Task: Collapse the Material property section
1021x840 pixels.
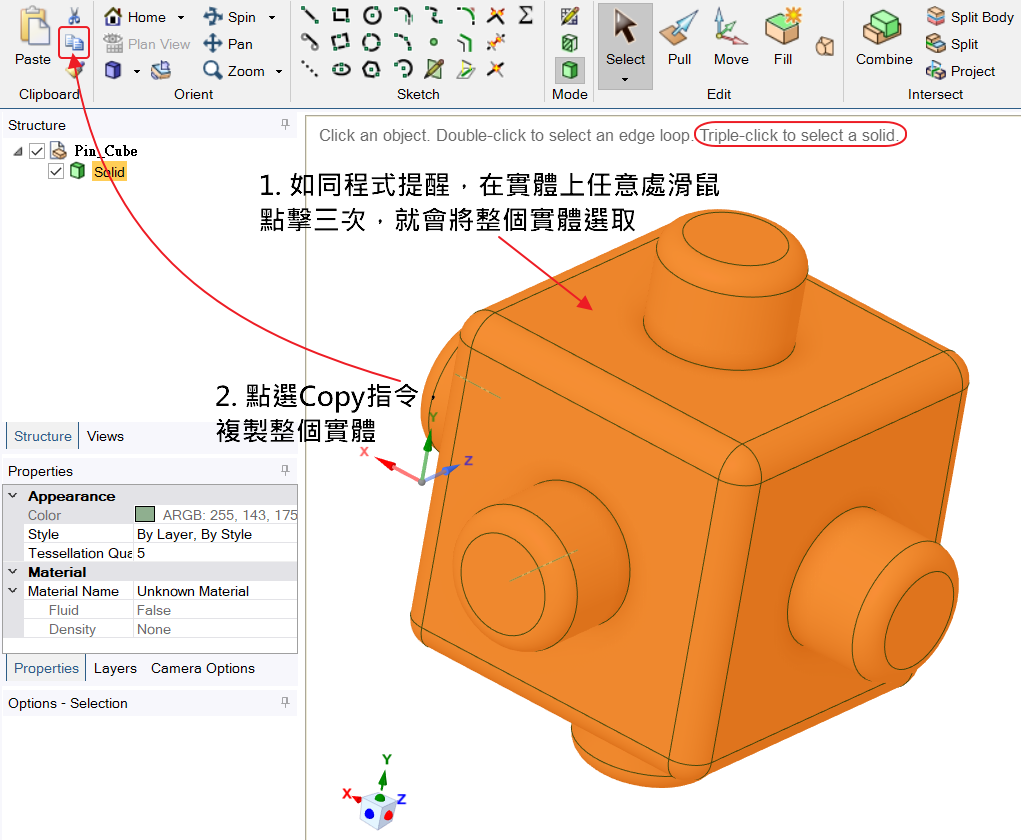Action: (x=12, y=572)
